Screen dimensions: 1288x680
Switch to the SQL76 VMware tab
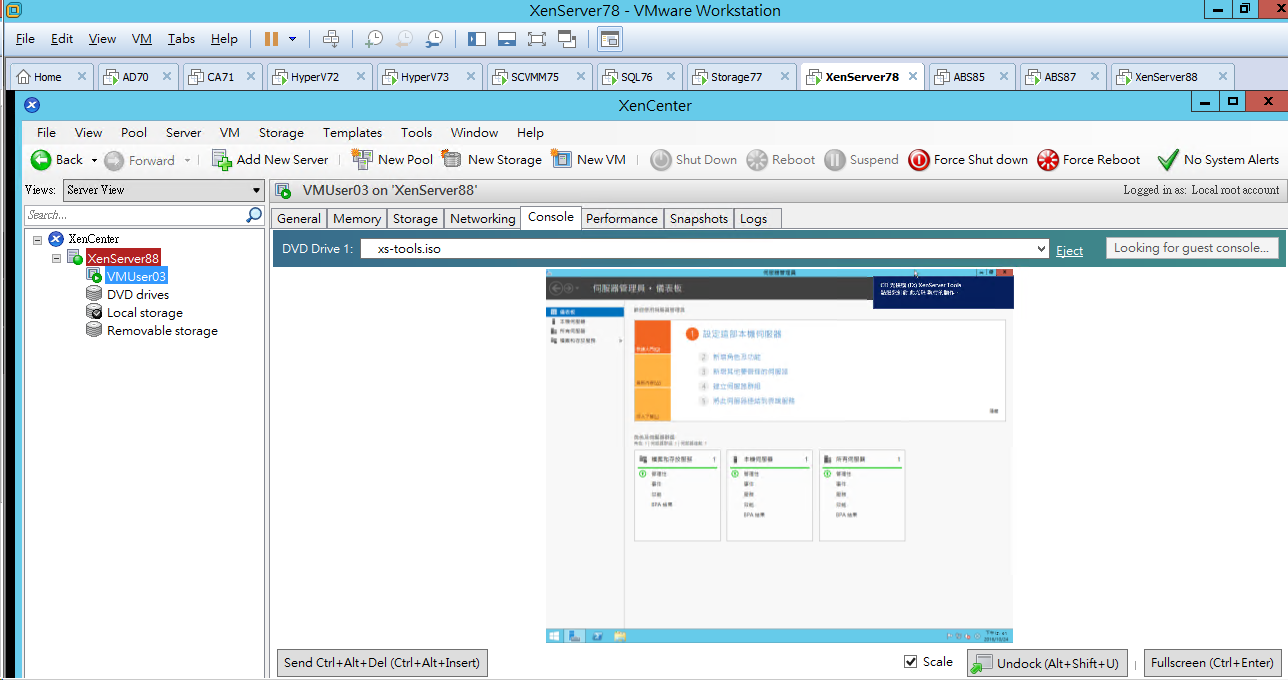coord(637,77)
